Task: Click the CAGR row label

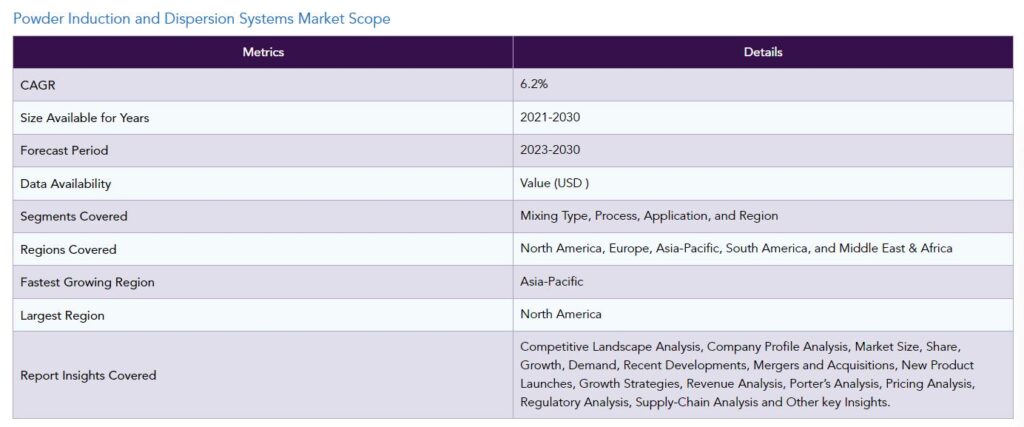Action: [x=38, y=86]
